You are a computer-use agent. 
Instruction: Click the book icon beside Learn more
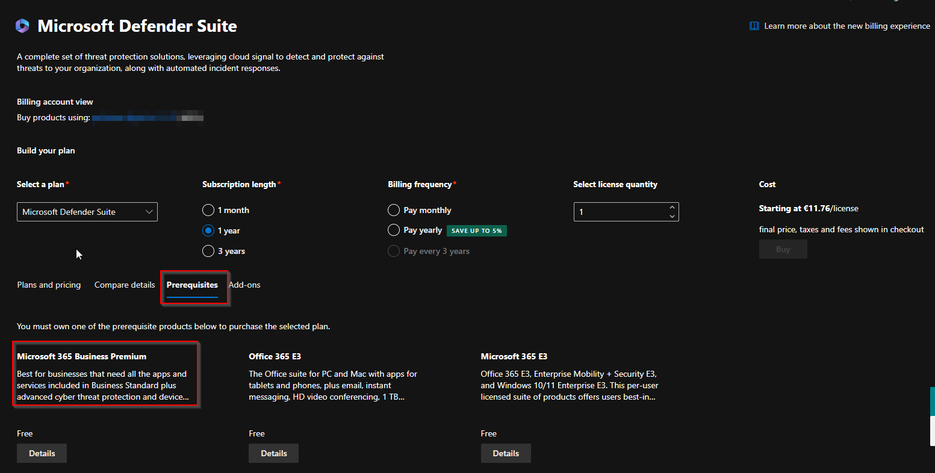click(x=754, y=26)
